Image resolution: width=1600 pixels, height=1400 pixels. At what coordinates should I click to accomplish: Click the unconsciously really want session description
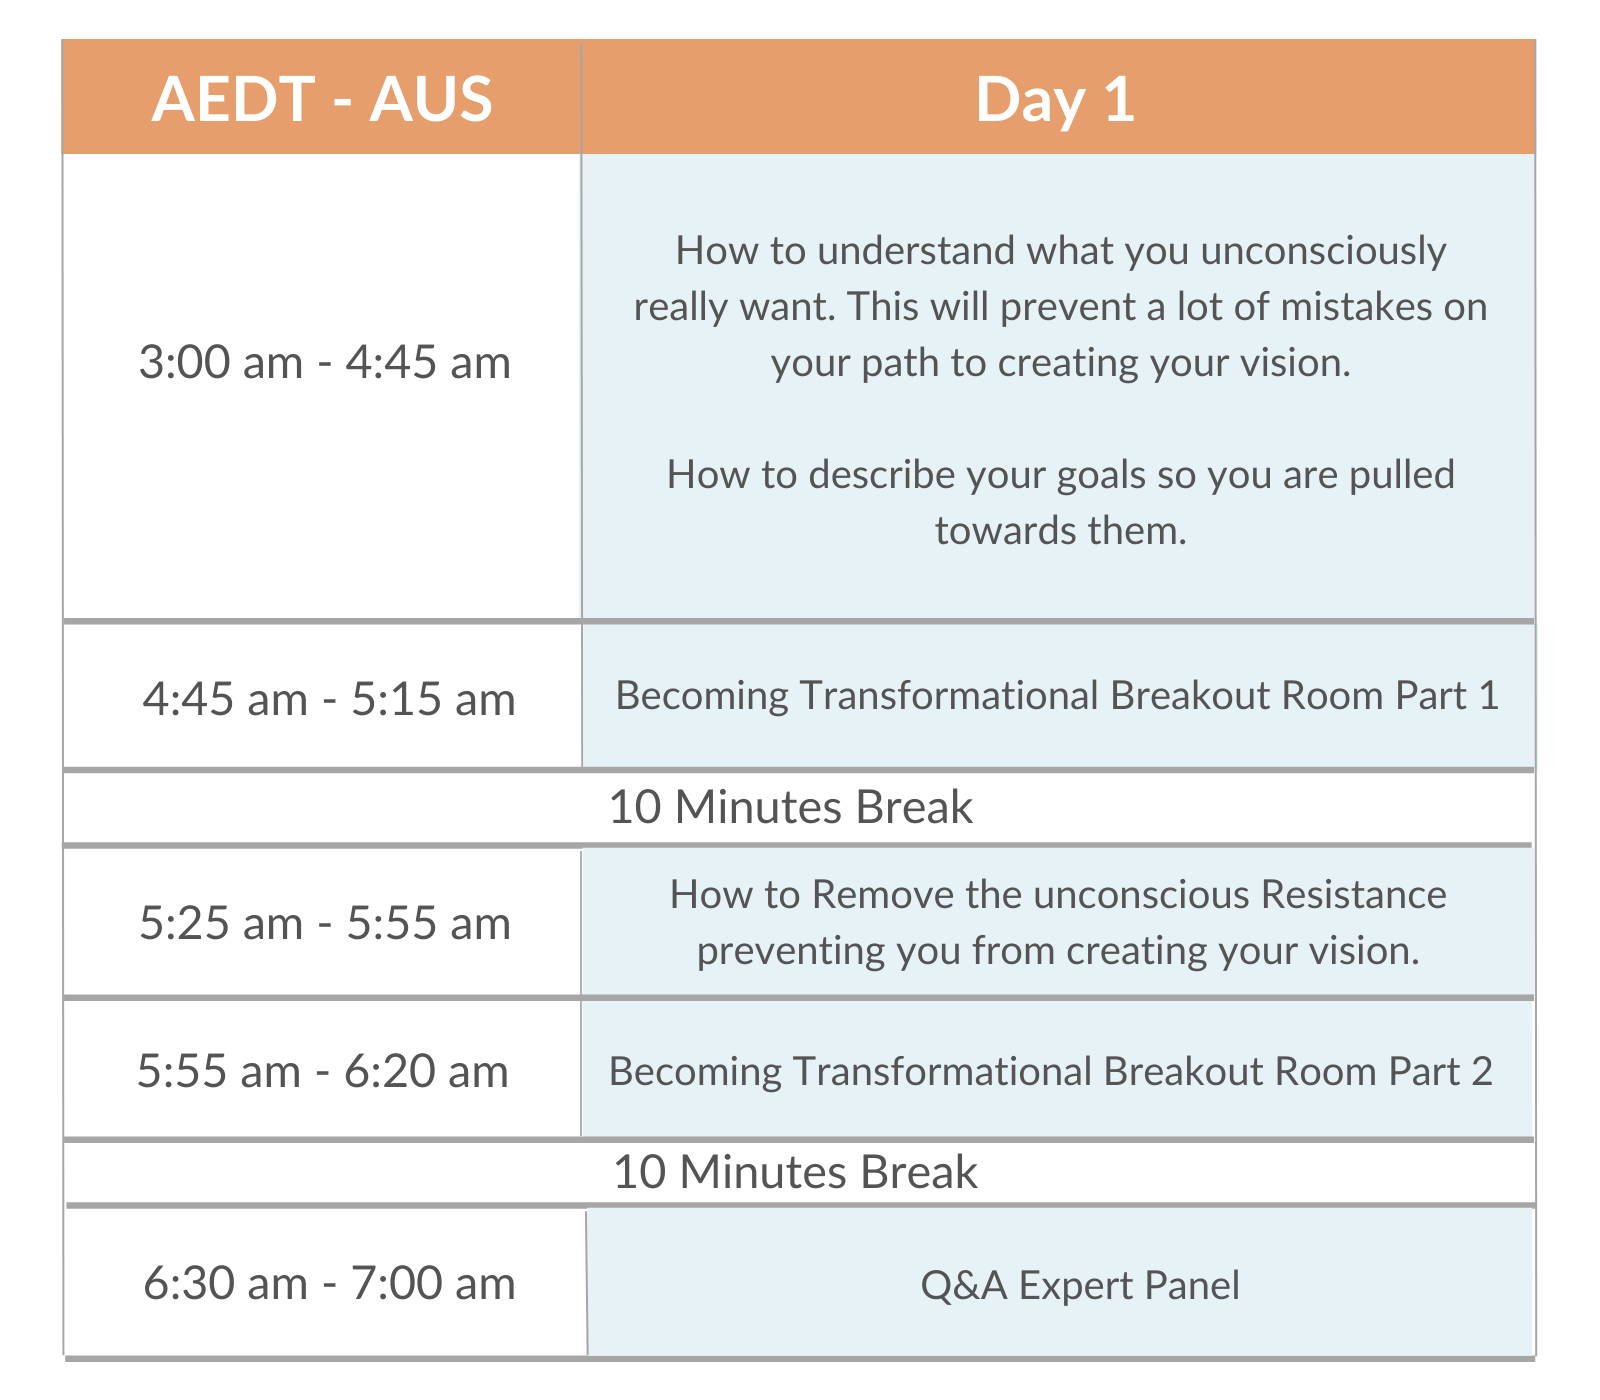pos(1060,306)
